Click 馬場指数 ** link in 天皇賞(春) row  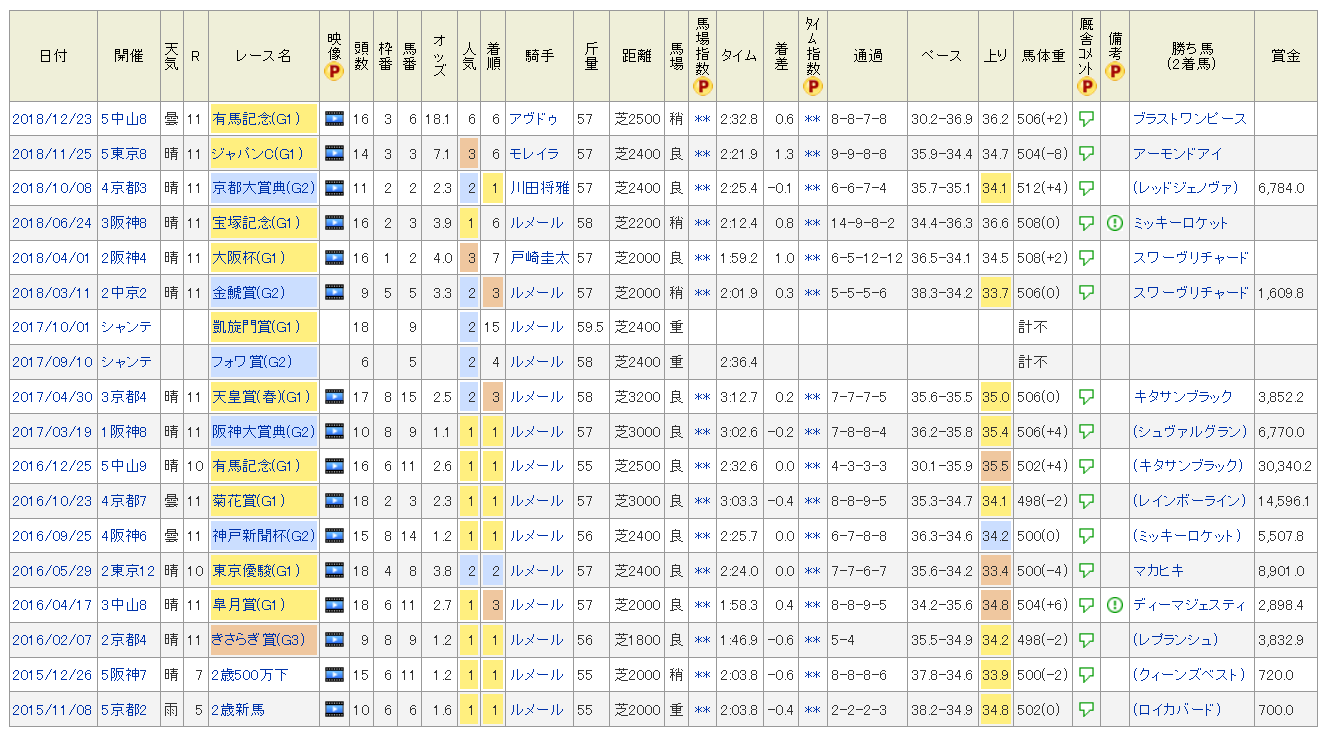[703, 397]
